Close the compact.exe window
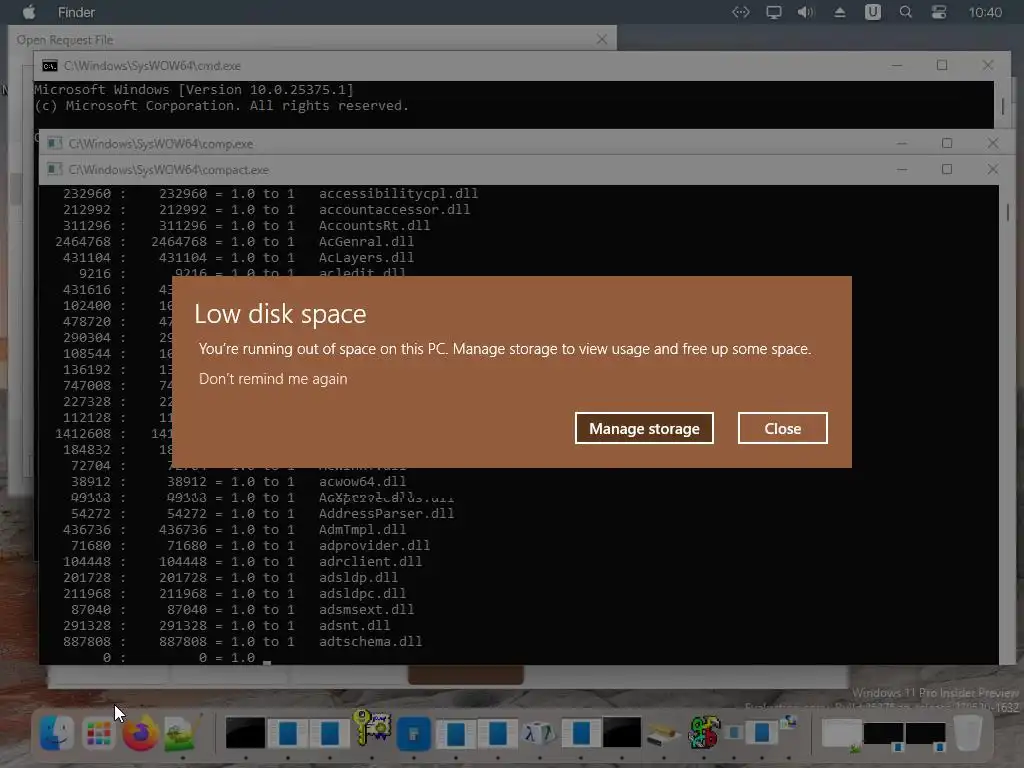The height and width of the screenshot is (768, 1024). point(993,169)
